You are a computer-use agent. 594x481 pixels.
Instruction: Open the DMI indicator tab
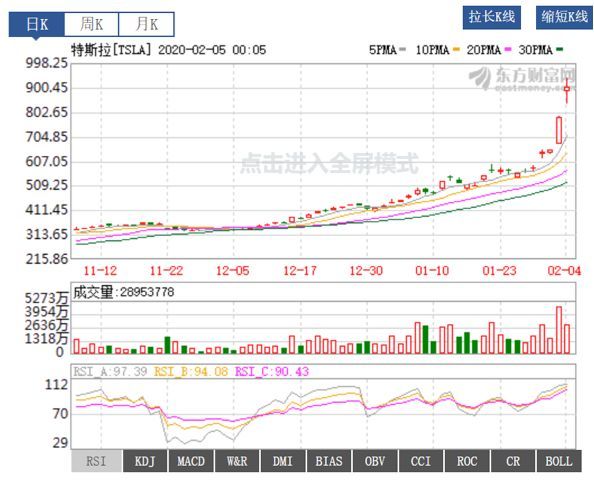[283, 461]
